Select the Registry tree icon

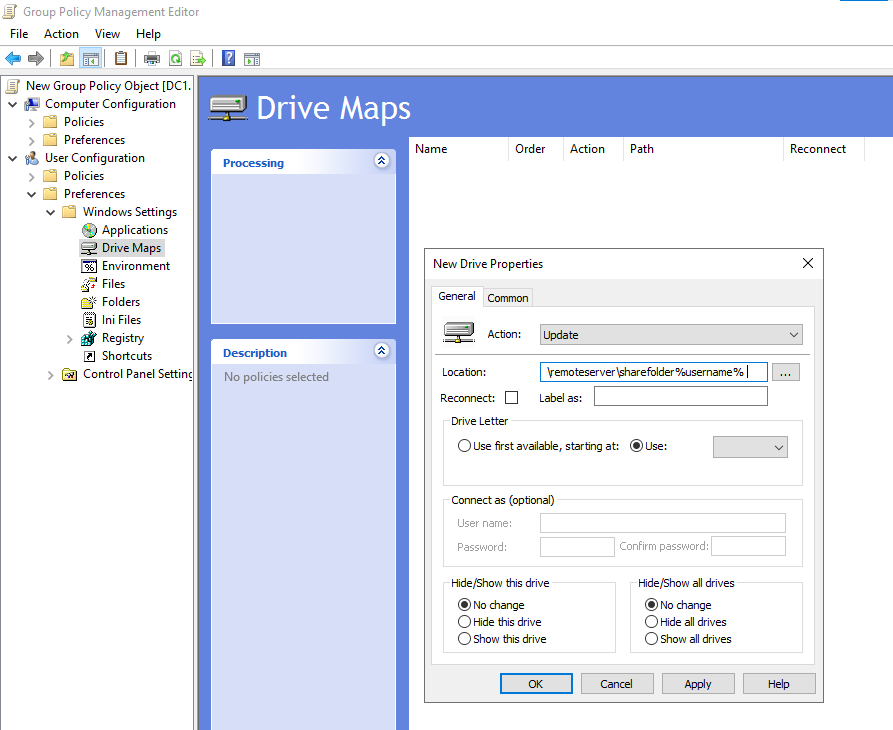point(89,338)
